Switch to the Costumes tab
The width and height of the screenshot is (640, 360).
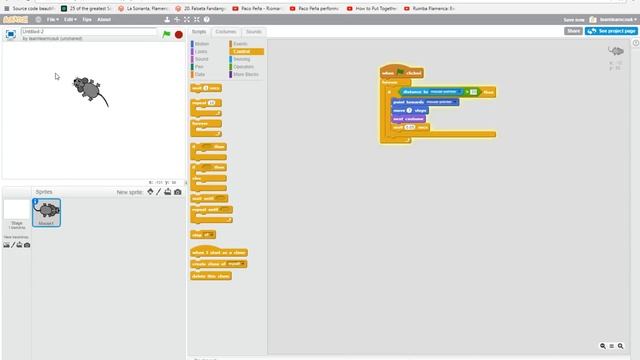(226, 32)
